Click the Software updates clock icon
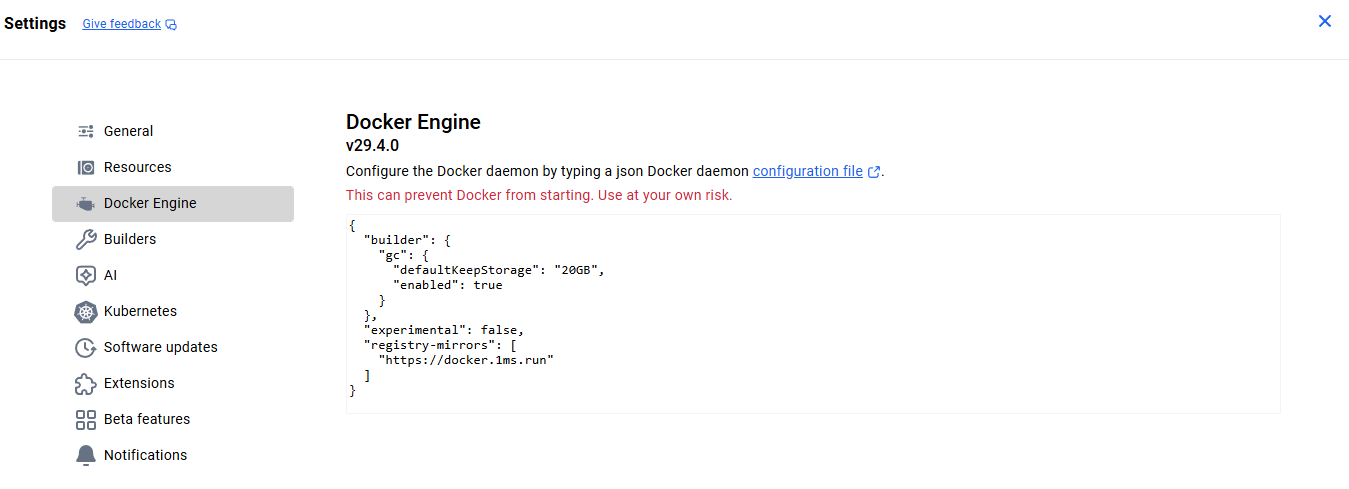Image resolution: width=1349 pixels, height=489 pixels. (86, 348)
